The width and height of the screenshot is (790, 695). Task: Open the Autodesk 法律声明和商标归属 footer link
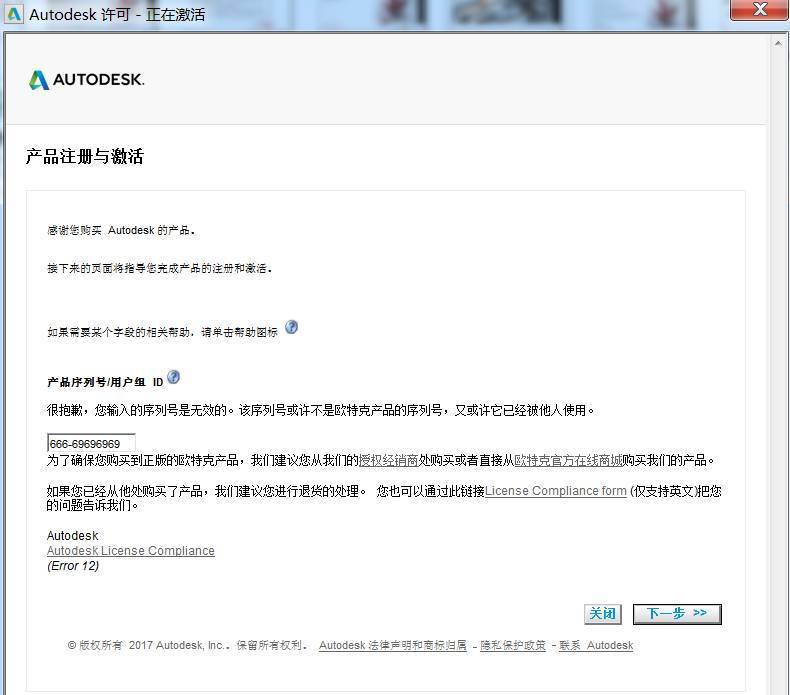click(392, 646)
